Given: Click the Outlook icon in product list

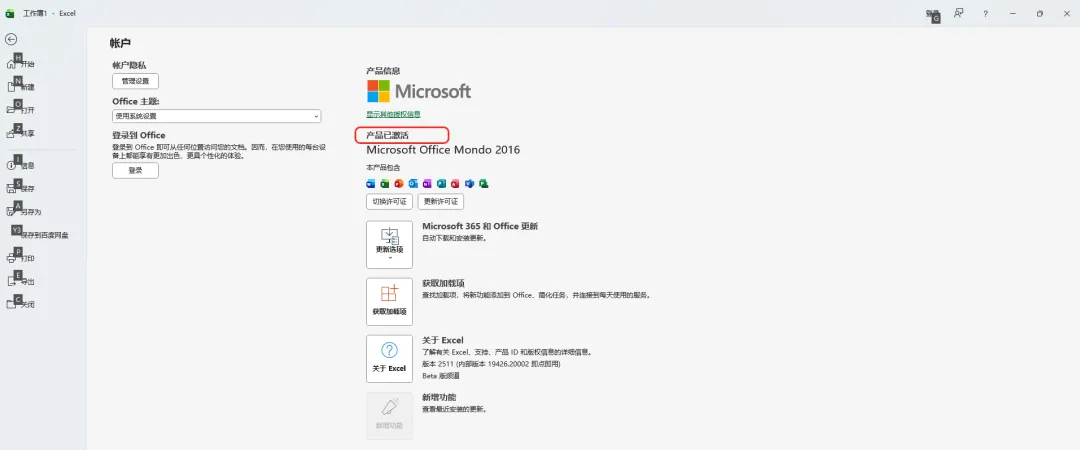Looking at the screenshot, I should 413,183.
